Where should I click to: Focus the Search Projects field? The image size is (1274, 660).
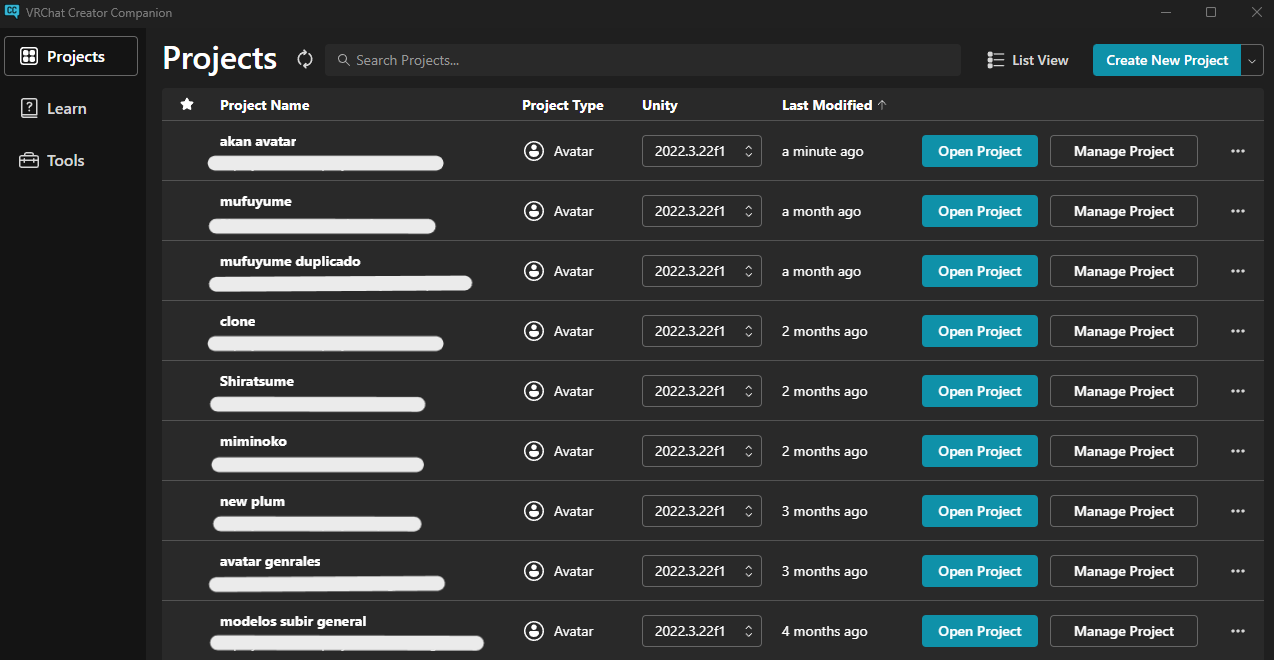pyautogui.click(x=642, y=60)
